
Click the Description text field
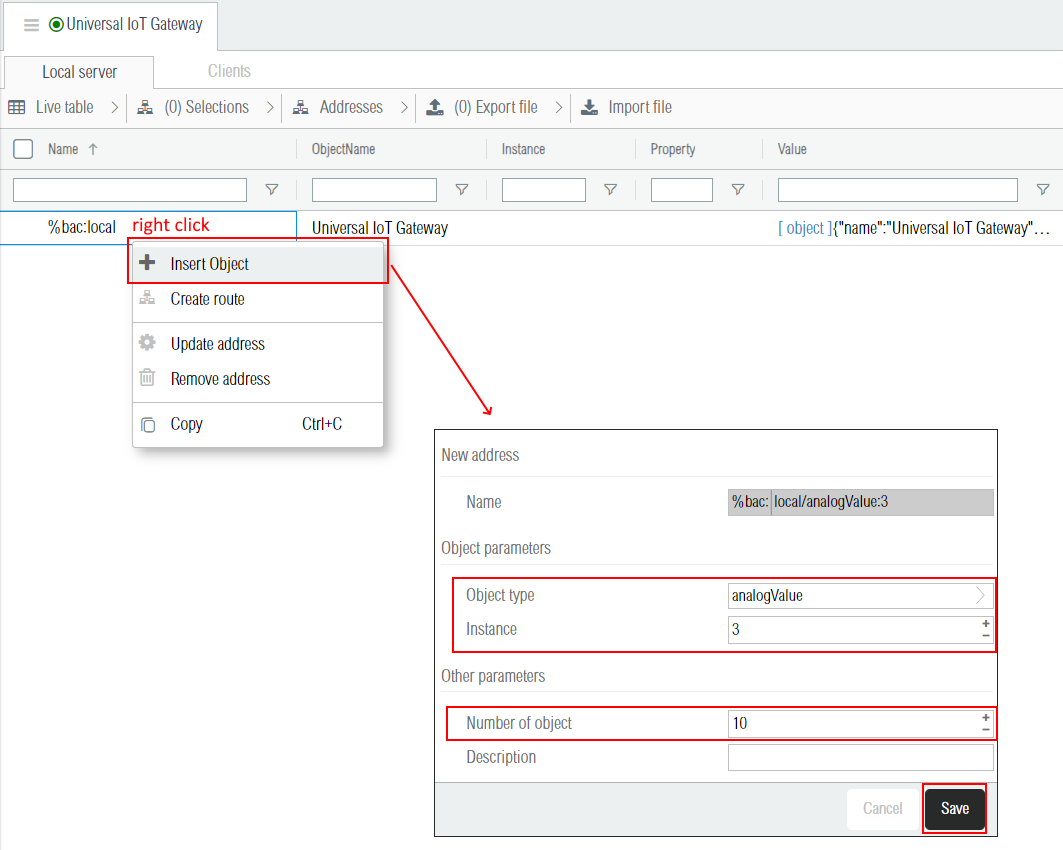pos(860,757)
